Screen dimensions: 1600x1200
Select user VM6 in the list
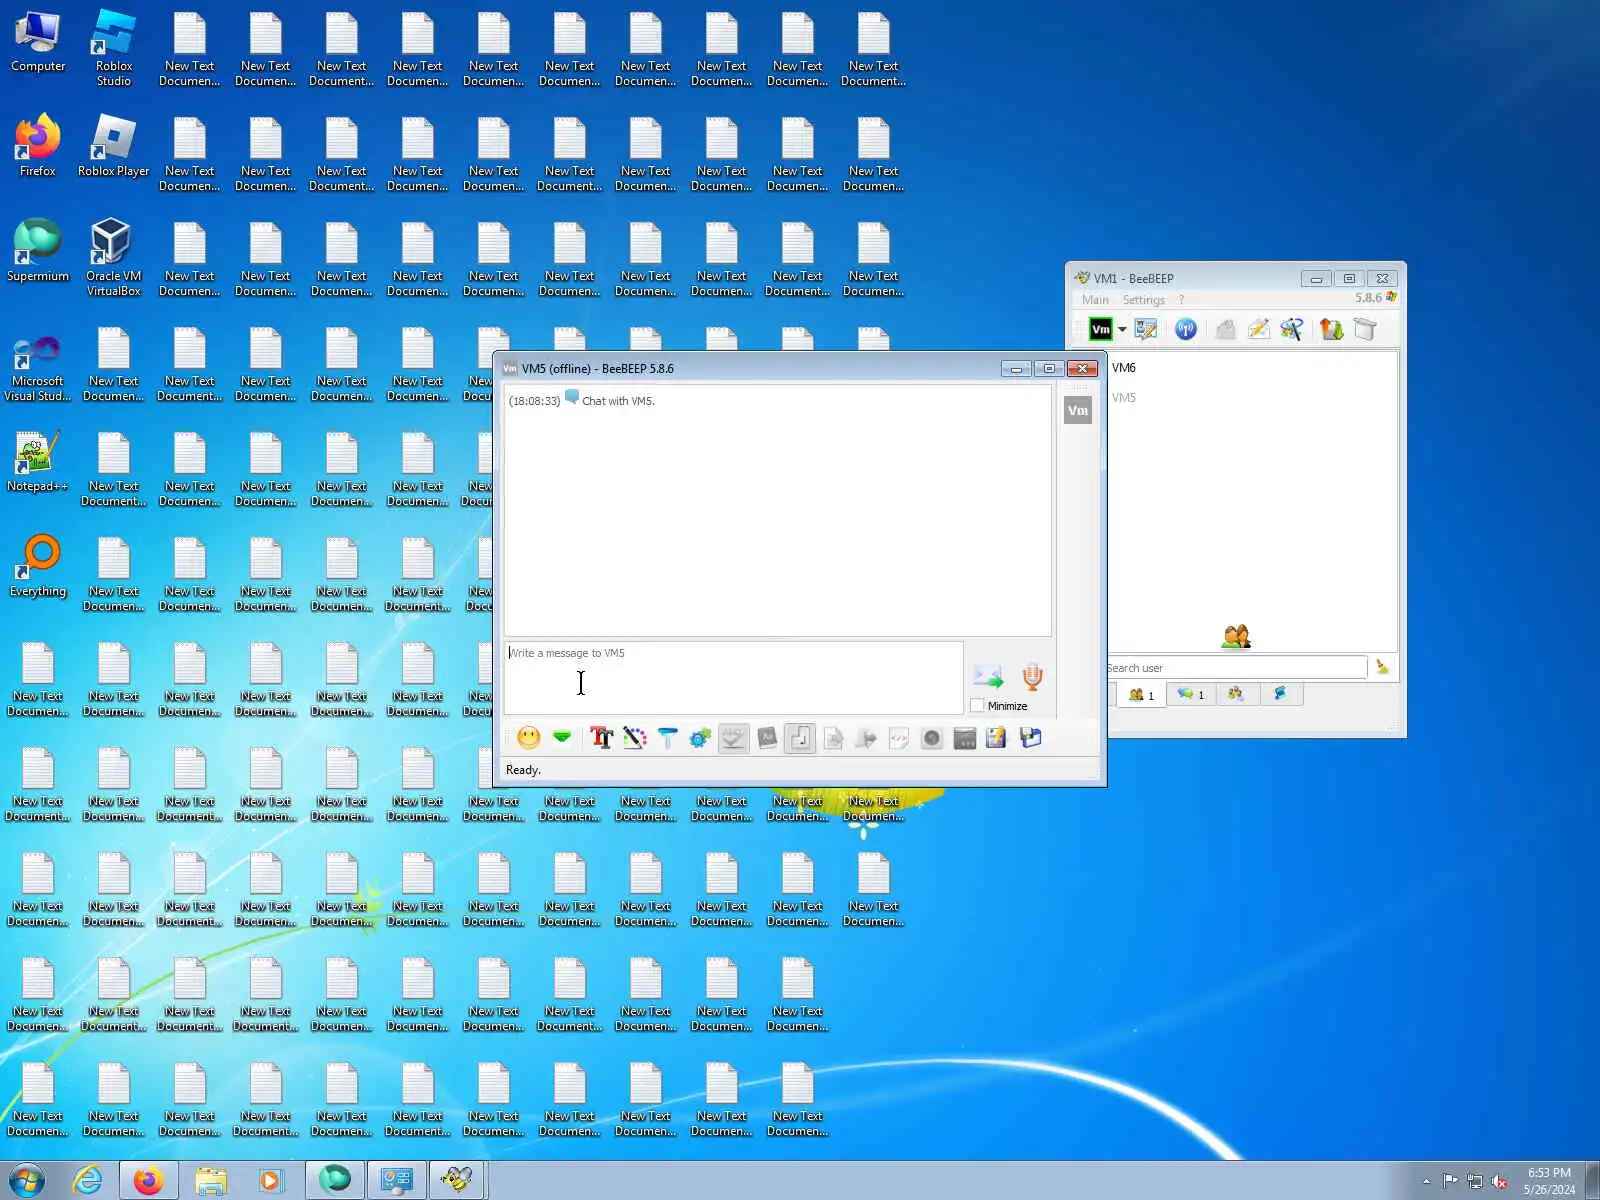tap(1124, 368)
